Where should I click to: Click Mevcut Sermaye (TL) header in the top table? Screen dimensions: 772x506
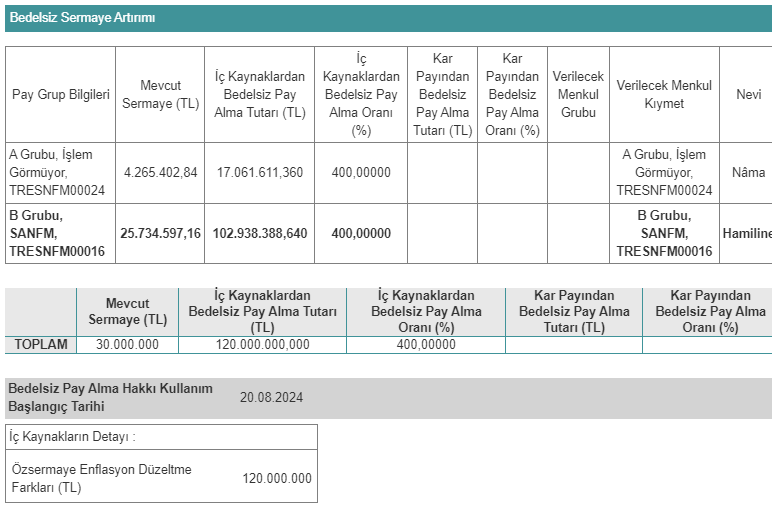160,95
